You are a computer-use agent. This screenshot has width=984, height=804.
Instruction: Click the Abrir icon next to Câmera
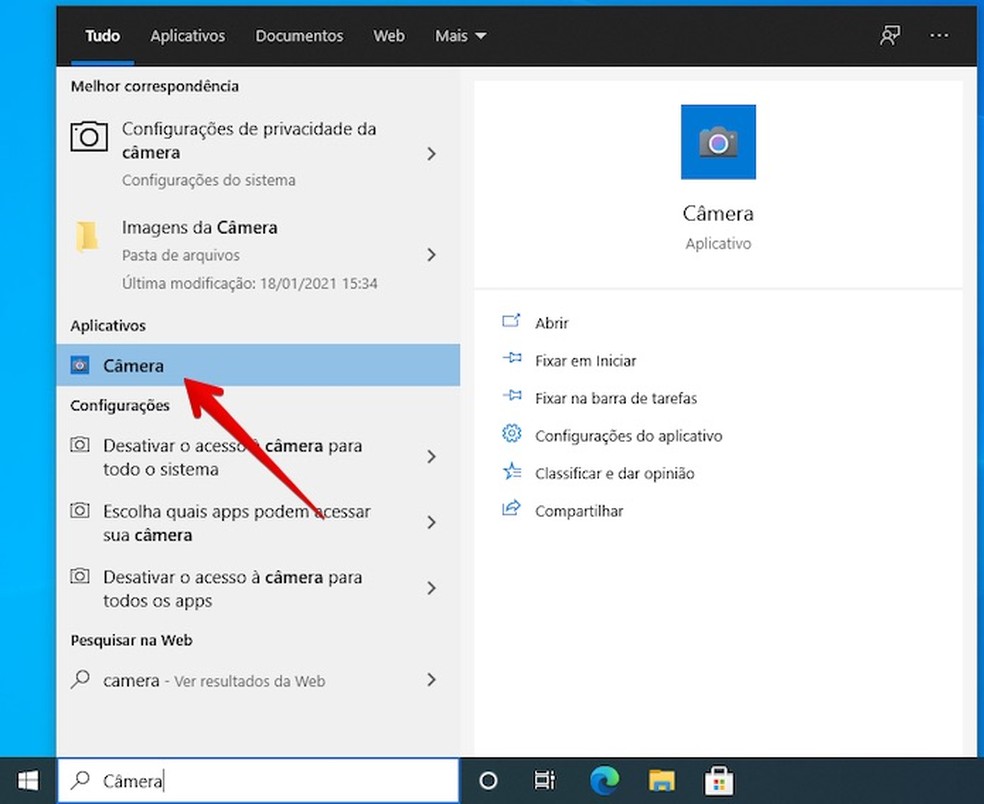(x=511, y=322)
